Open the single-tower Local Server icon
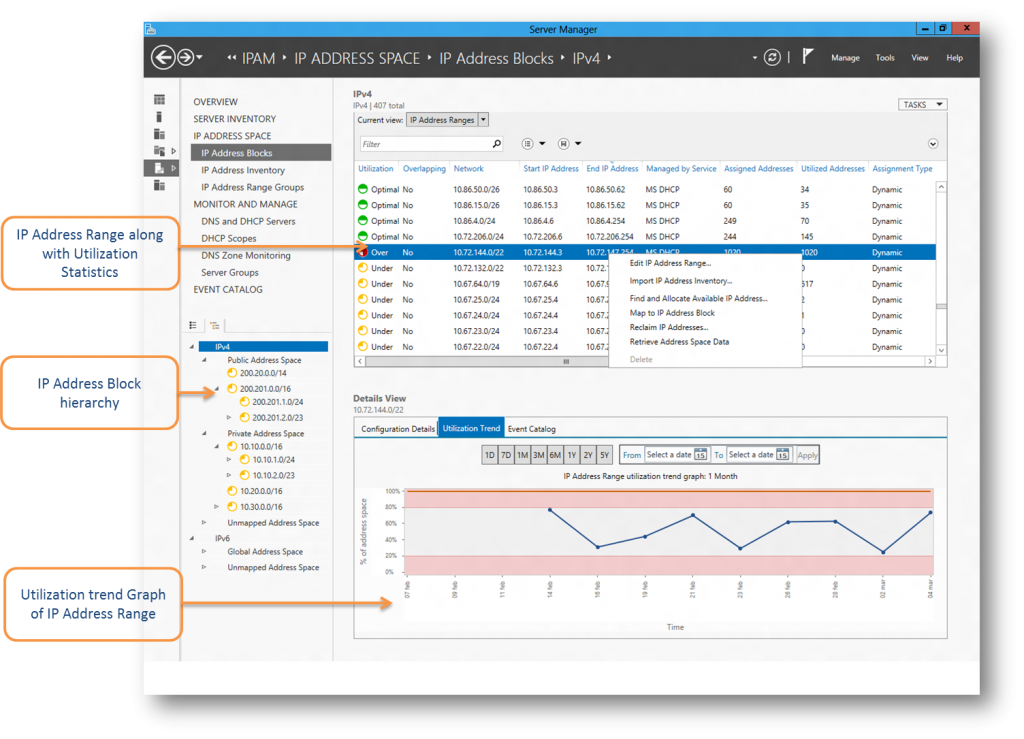The height and width of the screenshot is (739, 1024). (159, 117)
